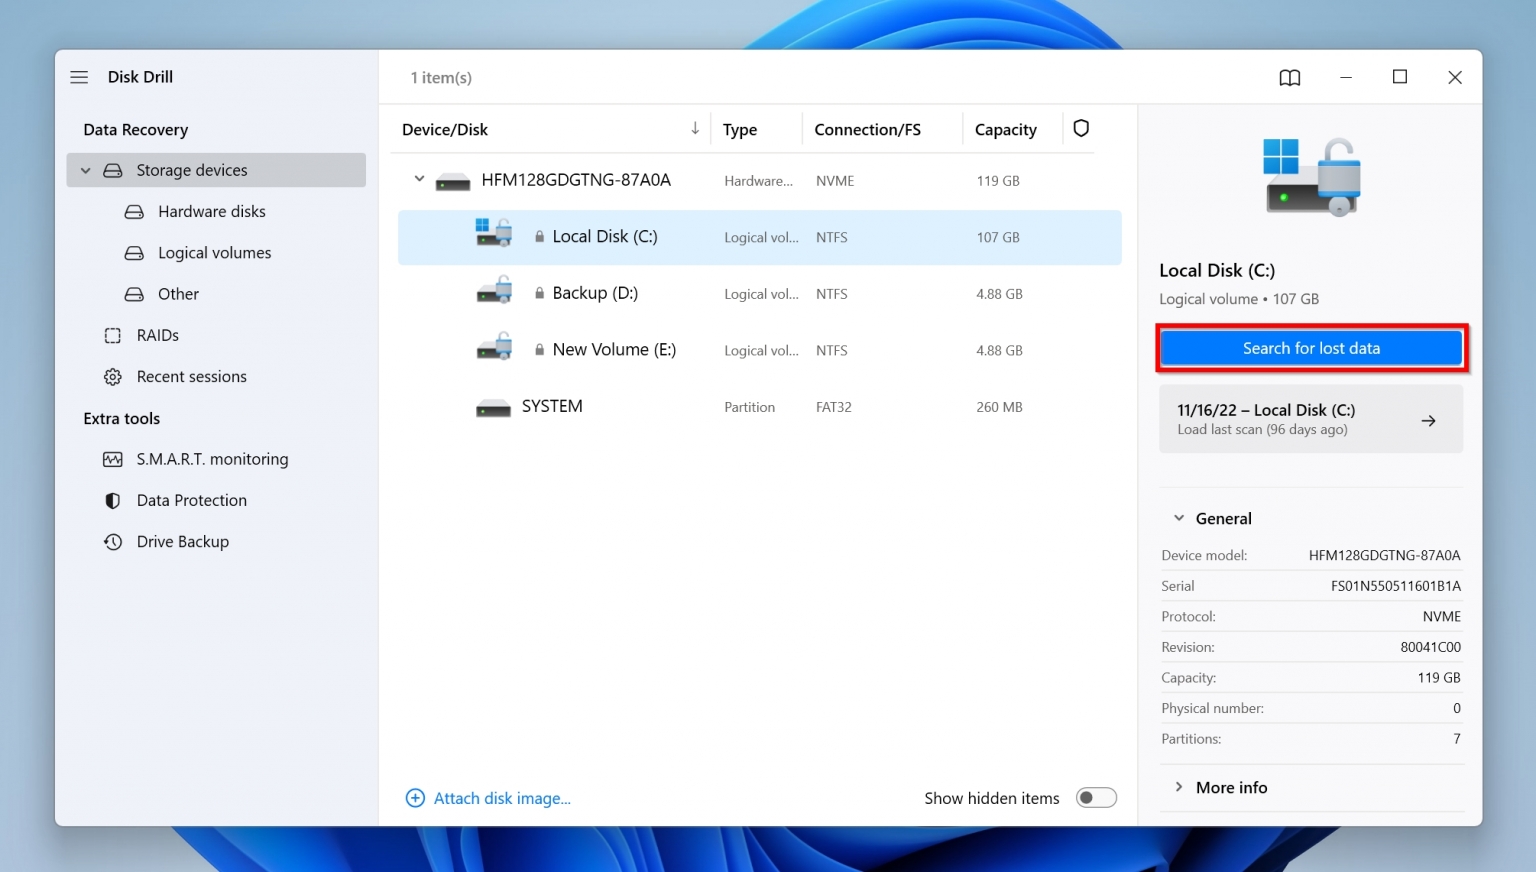Collapse the General info section
Viewport: 1536px width, 872px height.
click(x=1178, y=517)
